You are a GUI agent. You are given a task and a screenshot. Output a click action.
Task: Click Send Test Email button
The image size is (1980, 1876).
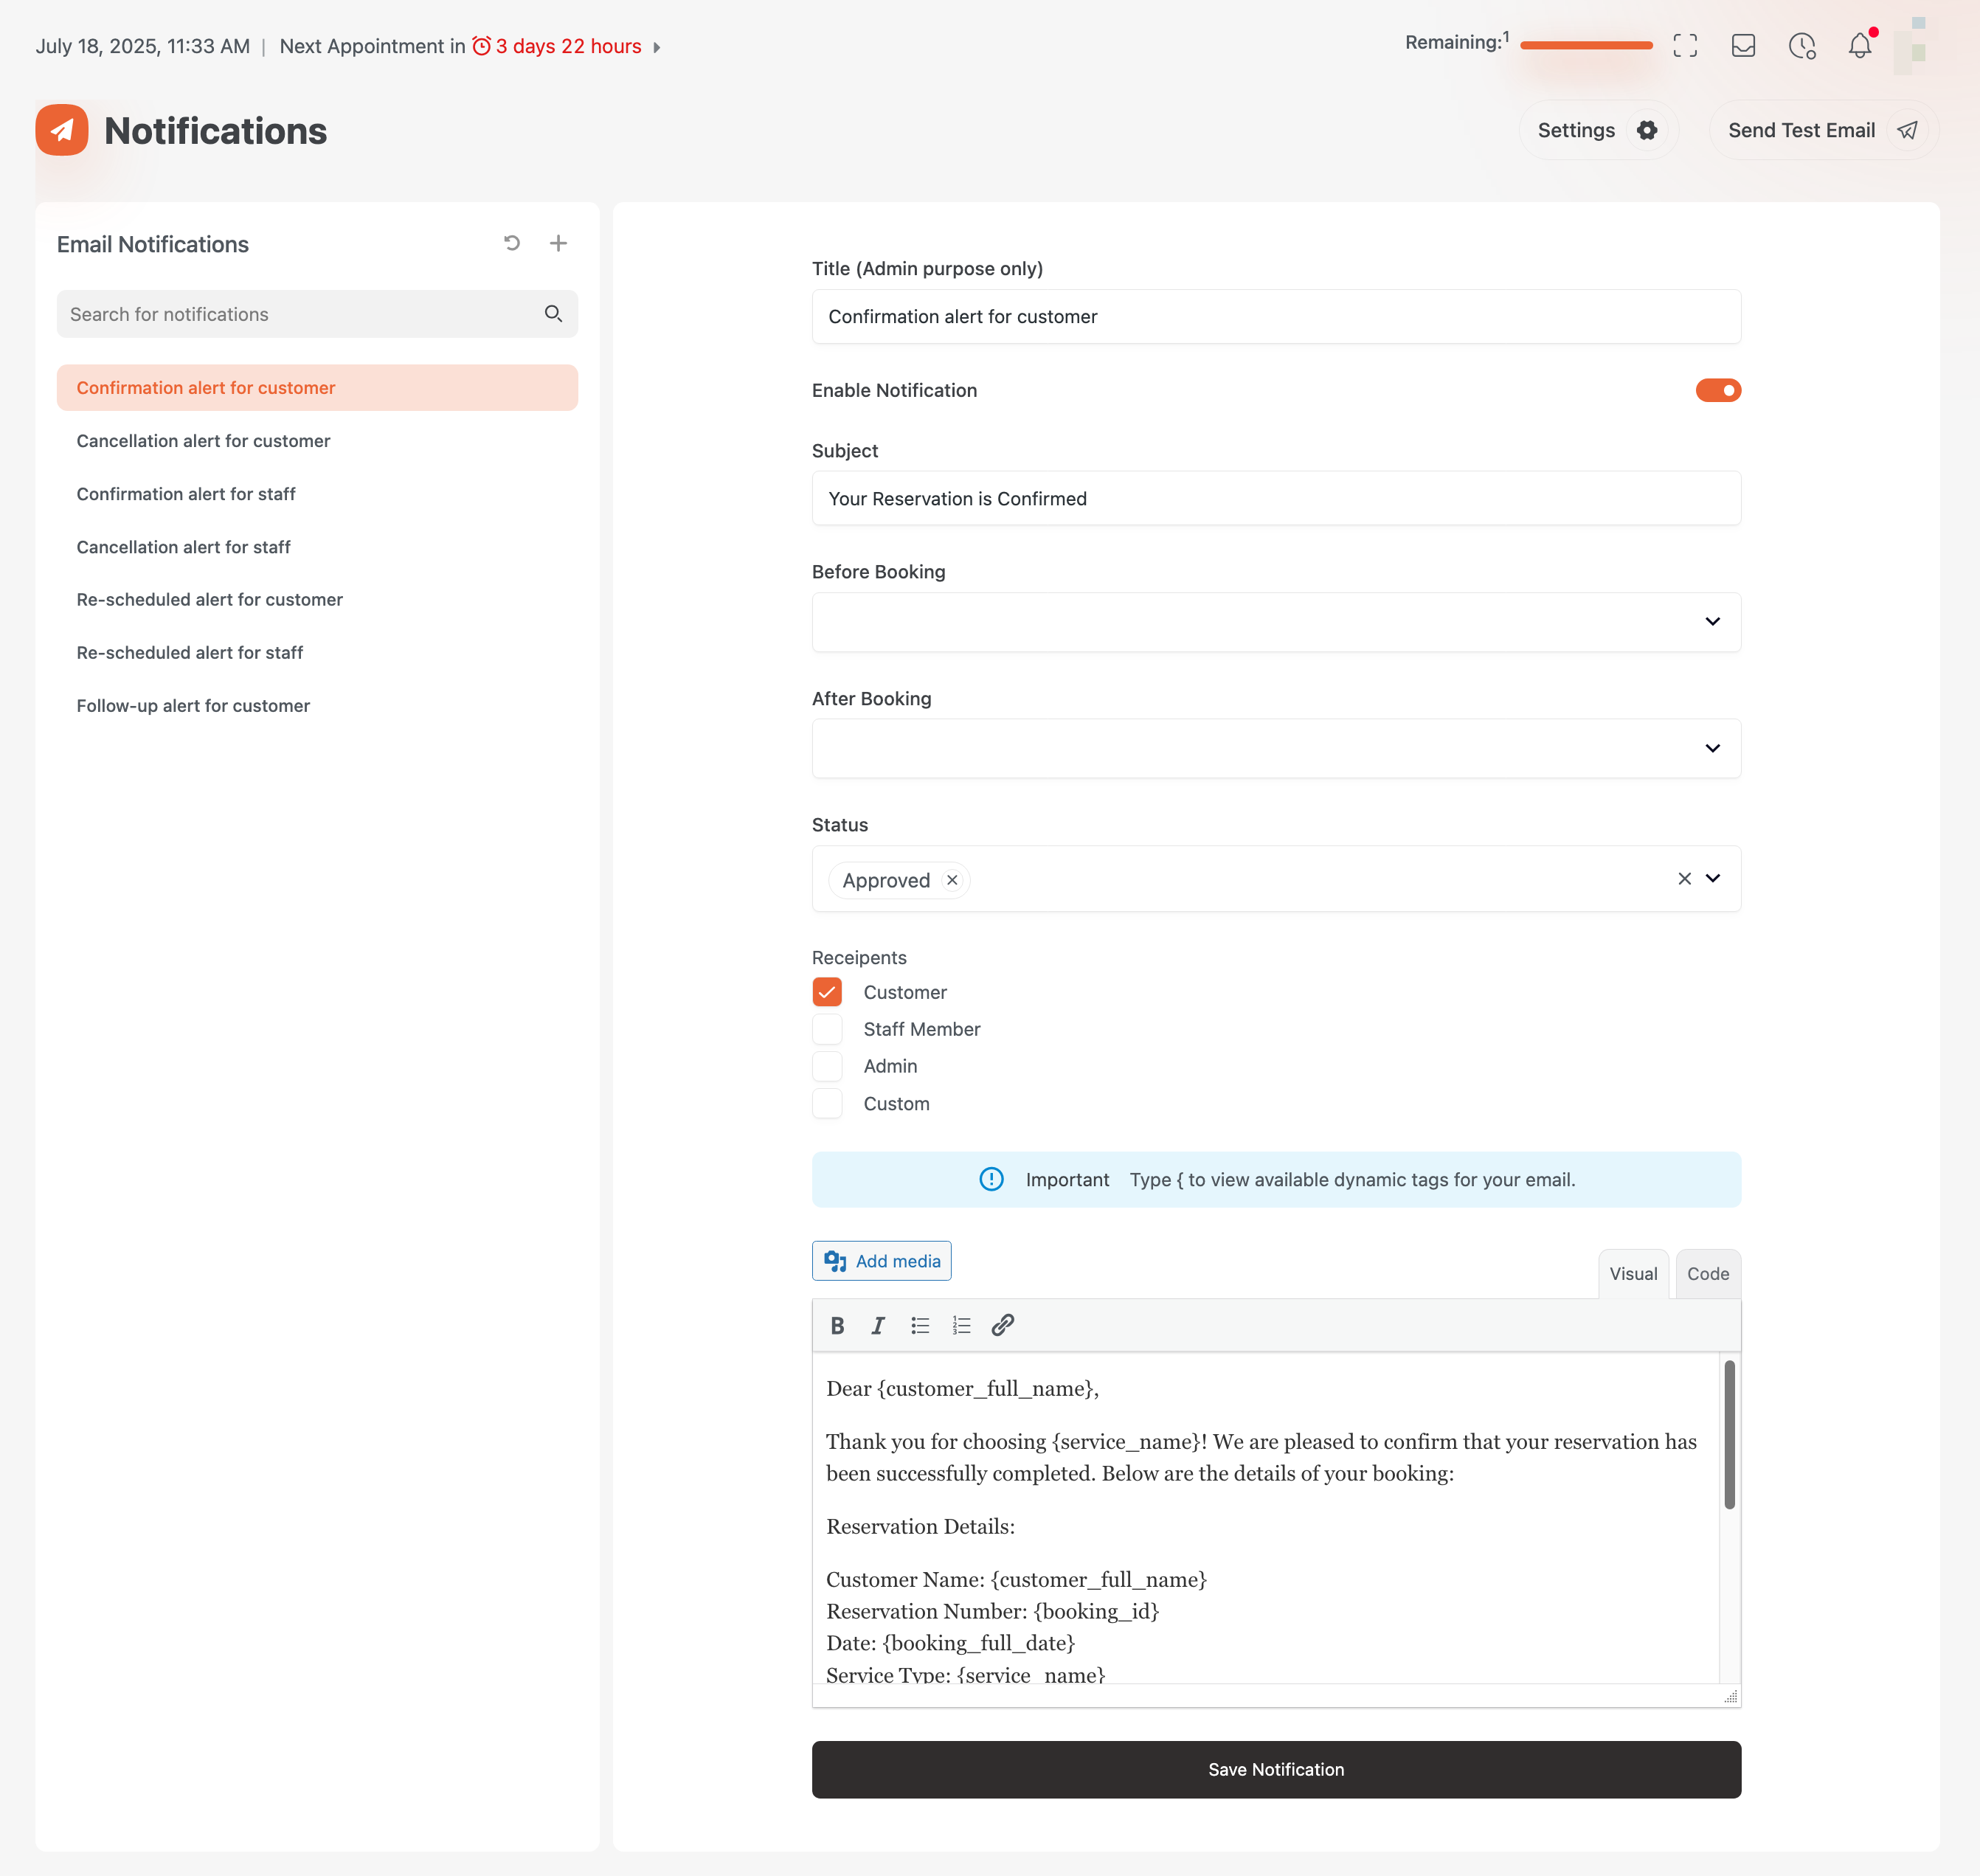1822,130
